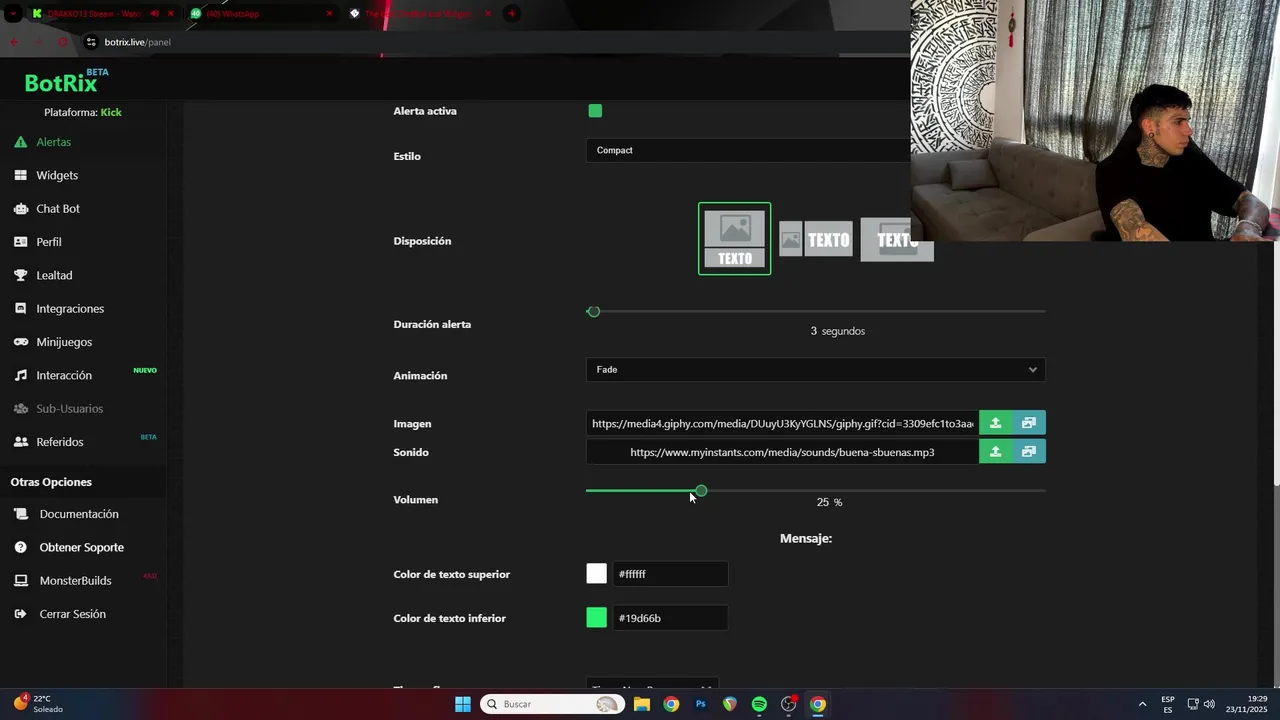
Task: Click Cerrar Sesión to log out
Action: click(72, 614)
